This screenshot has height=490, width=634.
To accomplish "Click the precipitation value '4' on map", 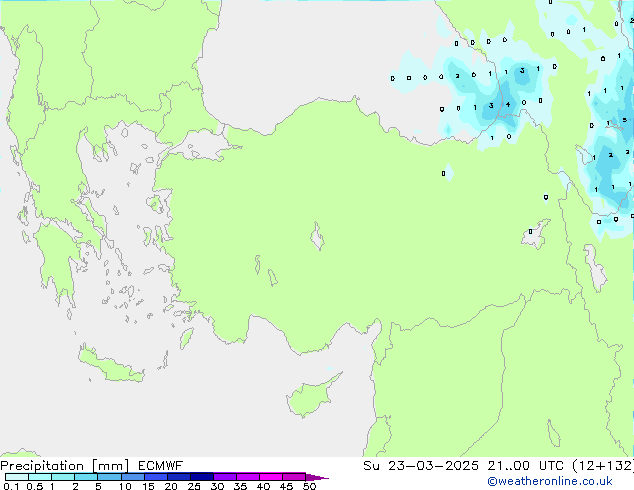I will 508,104.
